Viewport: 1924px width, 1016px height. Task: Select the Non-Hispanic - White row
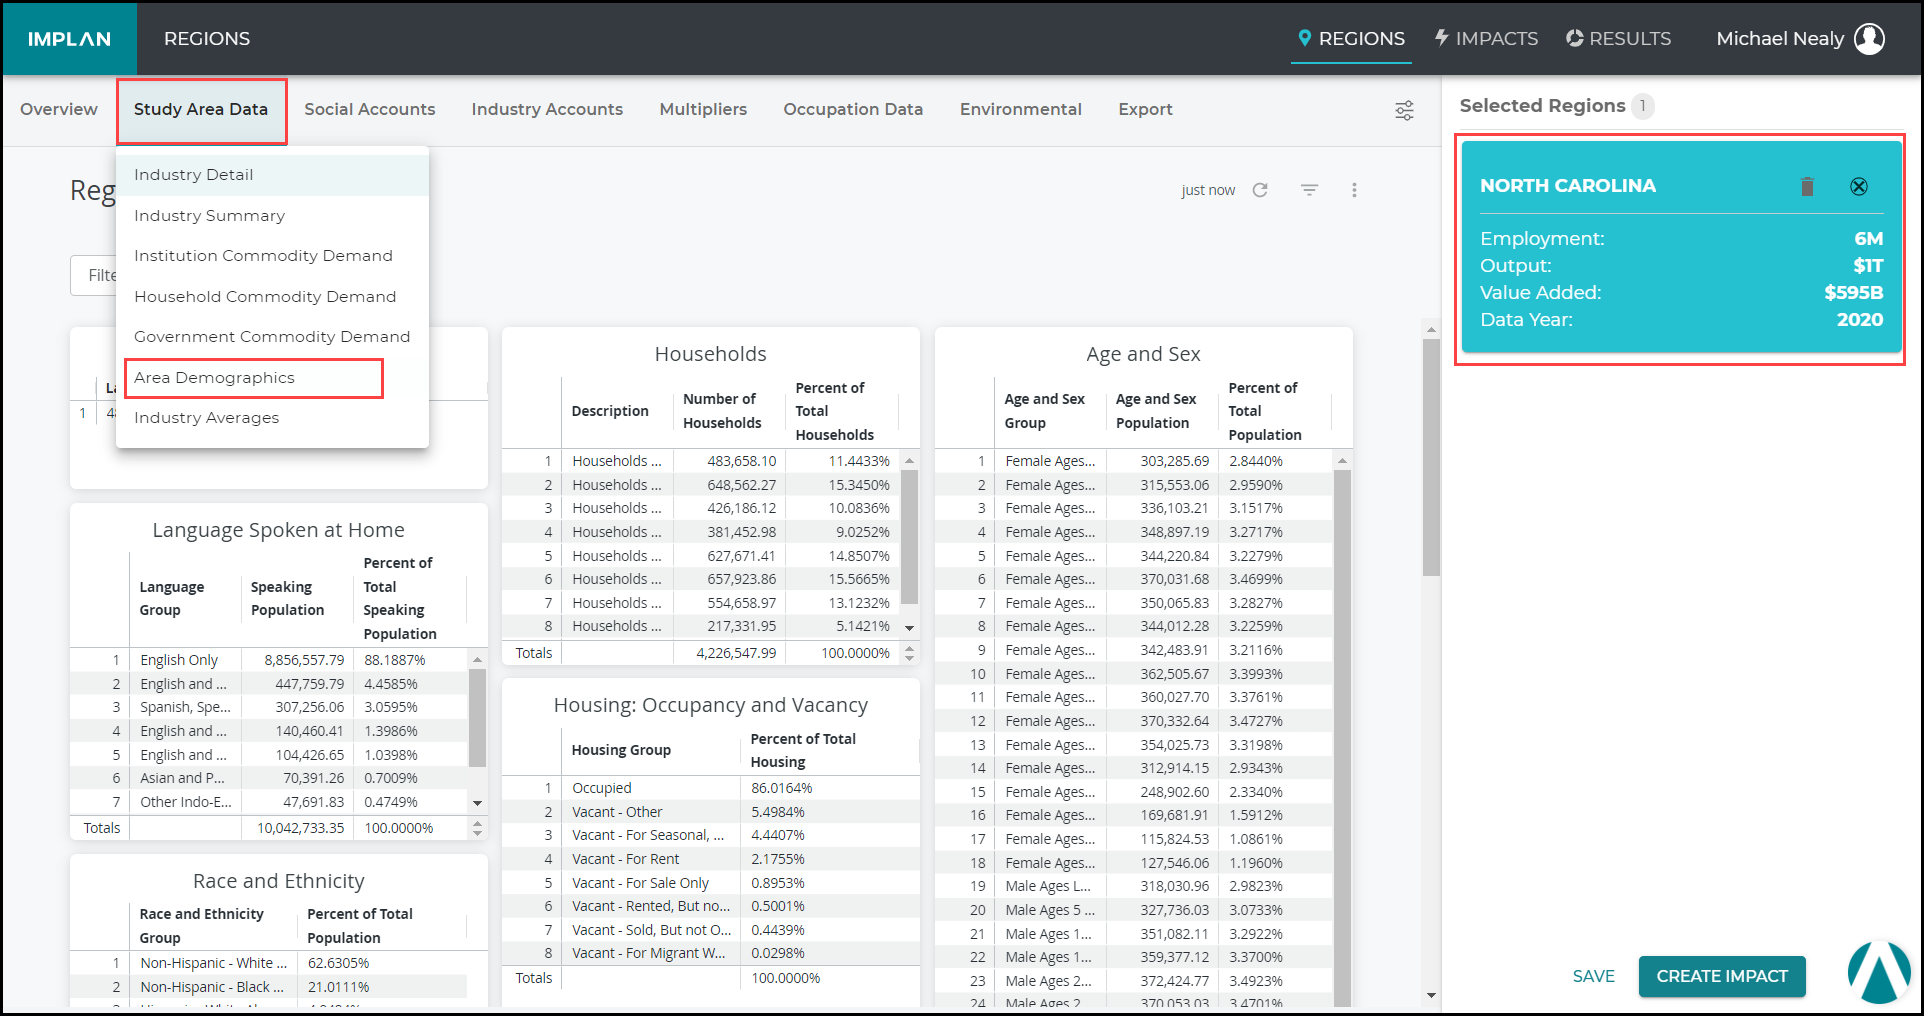(x=269, y=963)
